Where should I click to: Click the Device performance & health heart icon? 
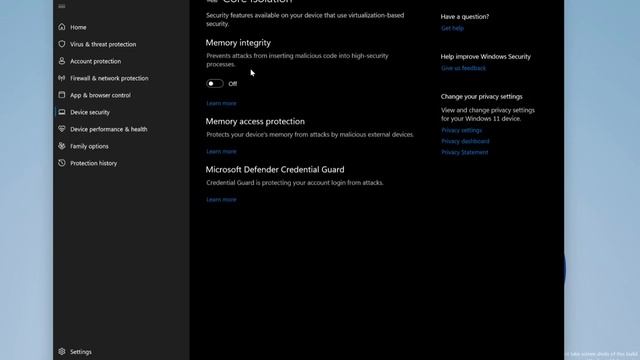coord(62,129)
